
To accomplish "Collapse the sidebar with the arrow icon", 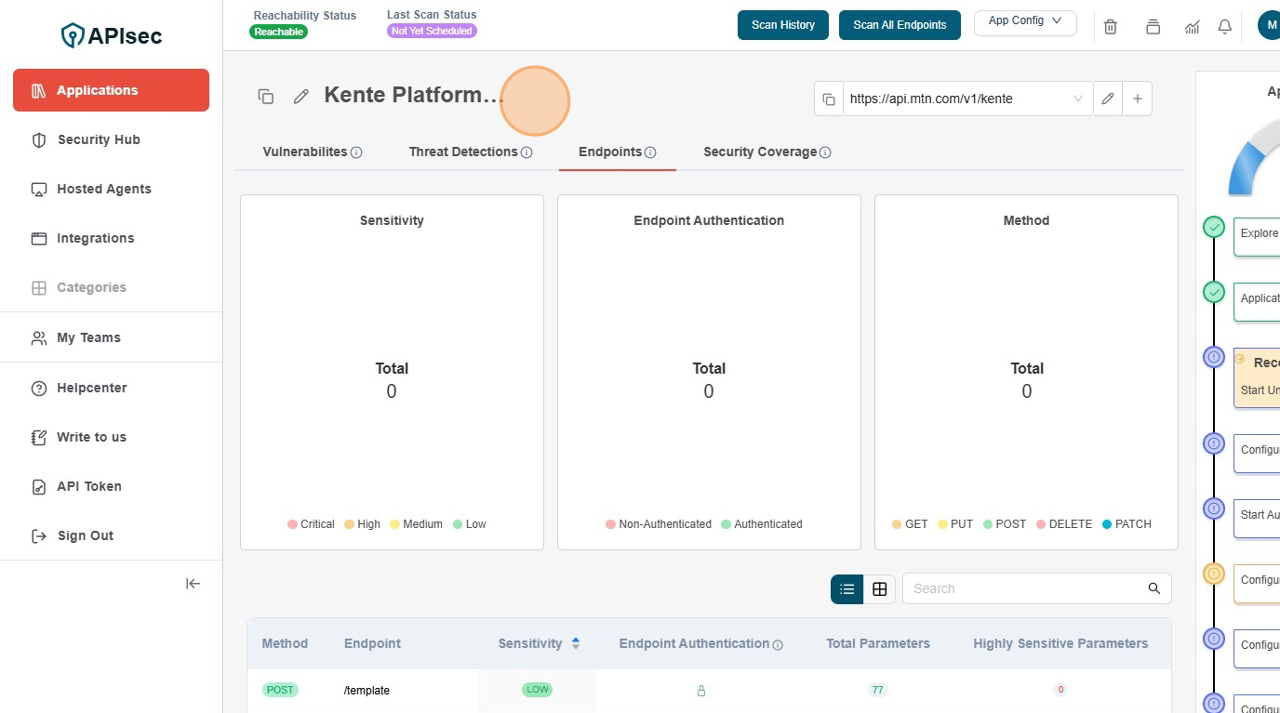I will 193,584.
